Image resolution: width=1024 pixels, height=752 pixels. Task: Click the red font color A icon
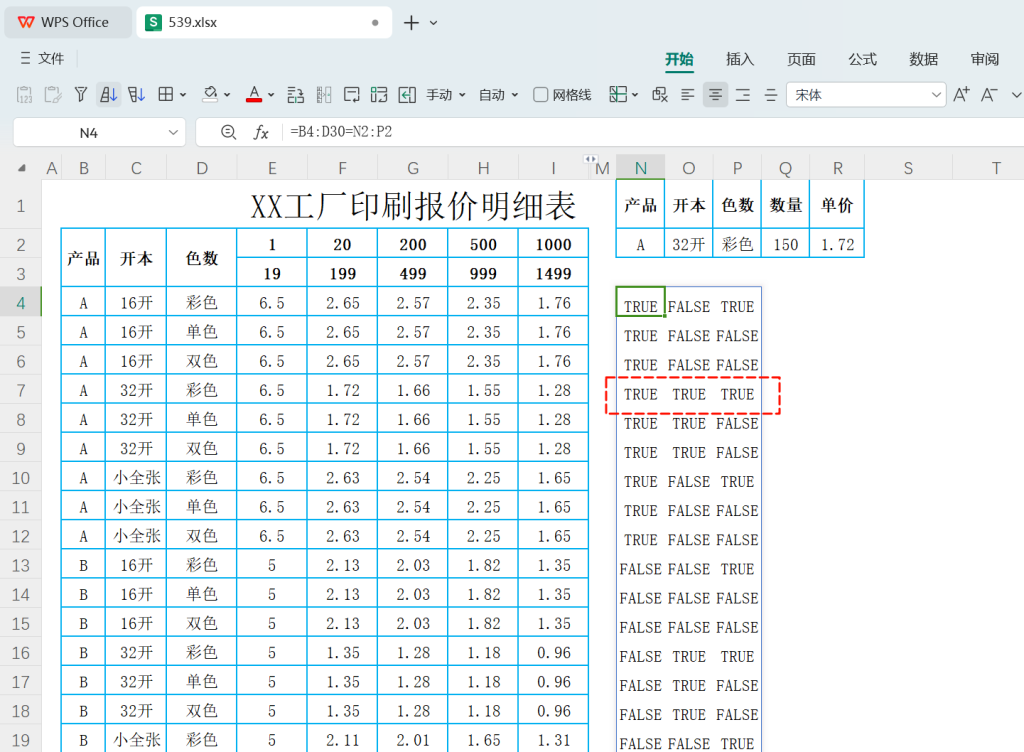pyautogui.click(x=254, y=95)
